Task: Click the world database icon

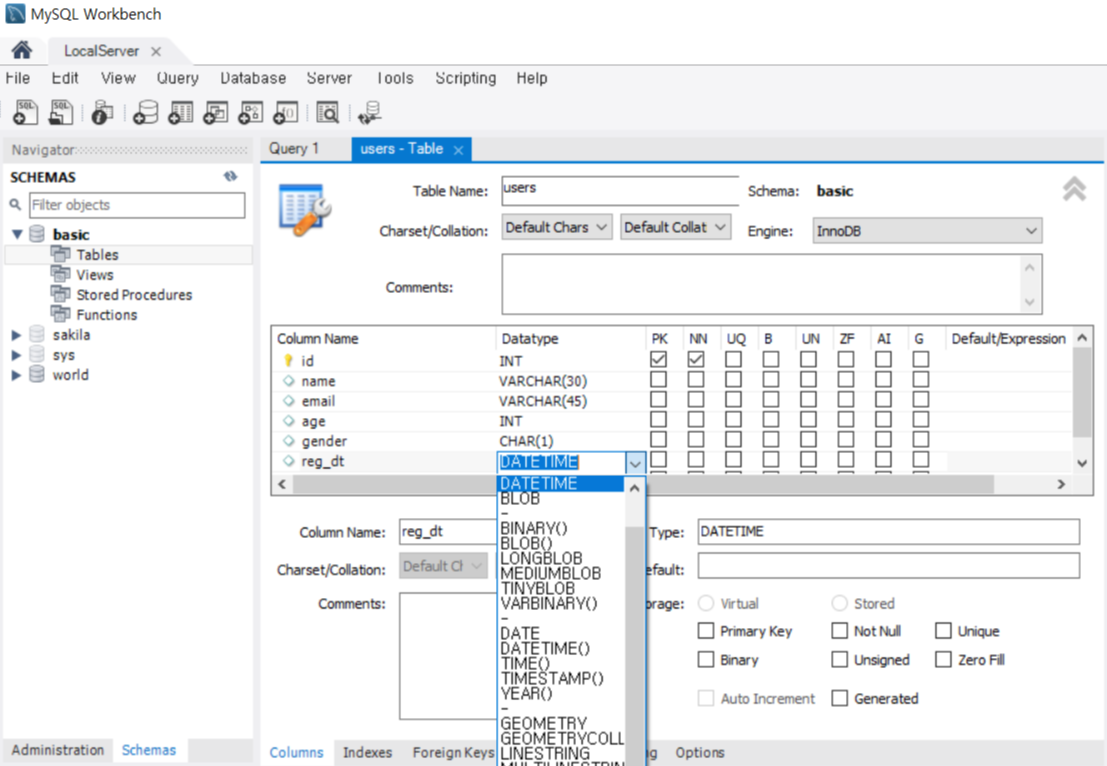Action: 37,374
